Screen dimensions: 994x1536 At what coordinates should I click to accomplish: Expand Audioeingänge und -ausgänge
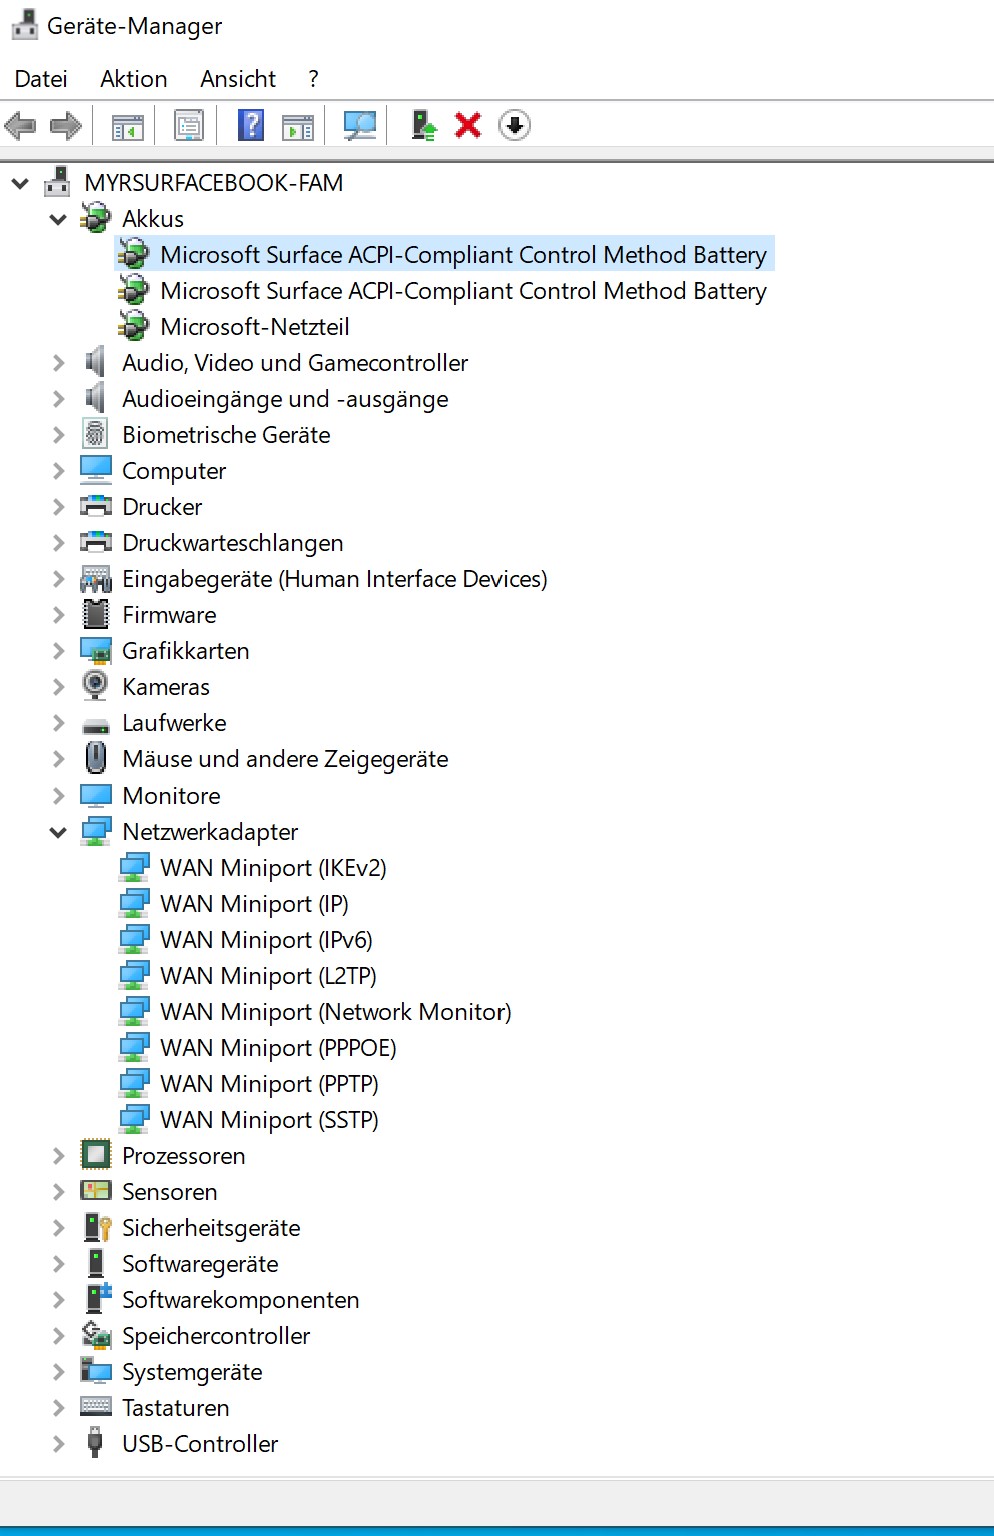tap(58, 399)
